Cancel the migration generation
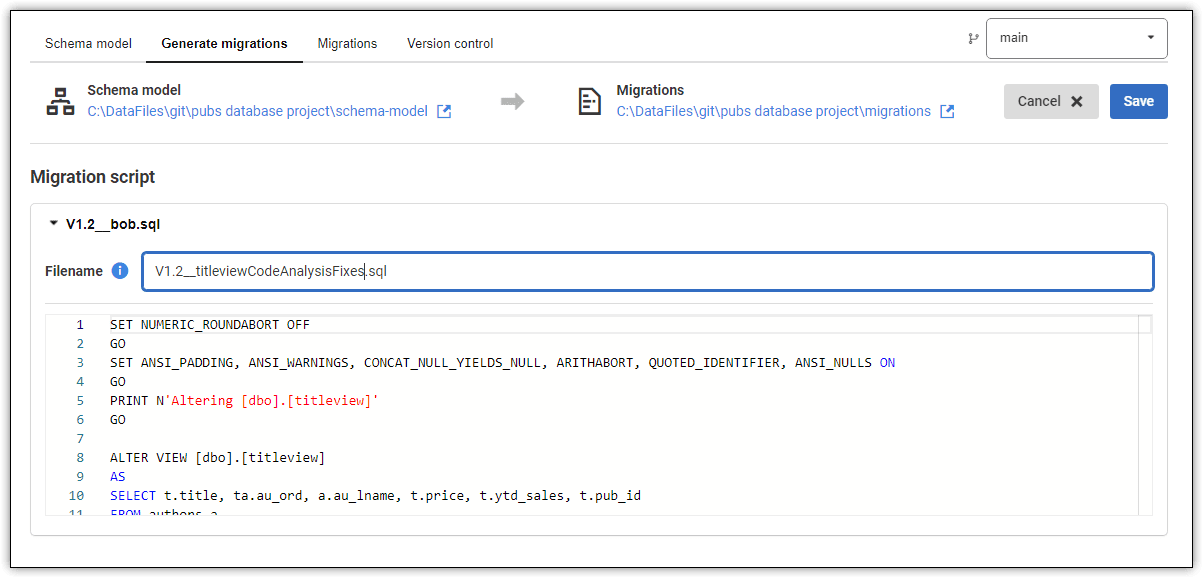 click(1051, 101)
